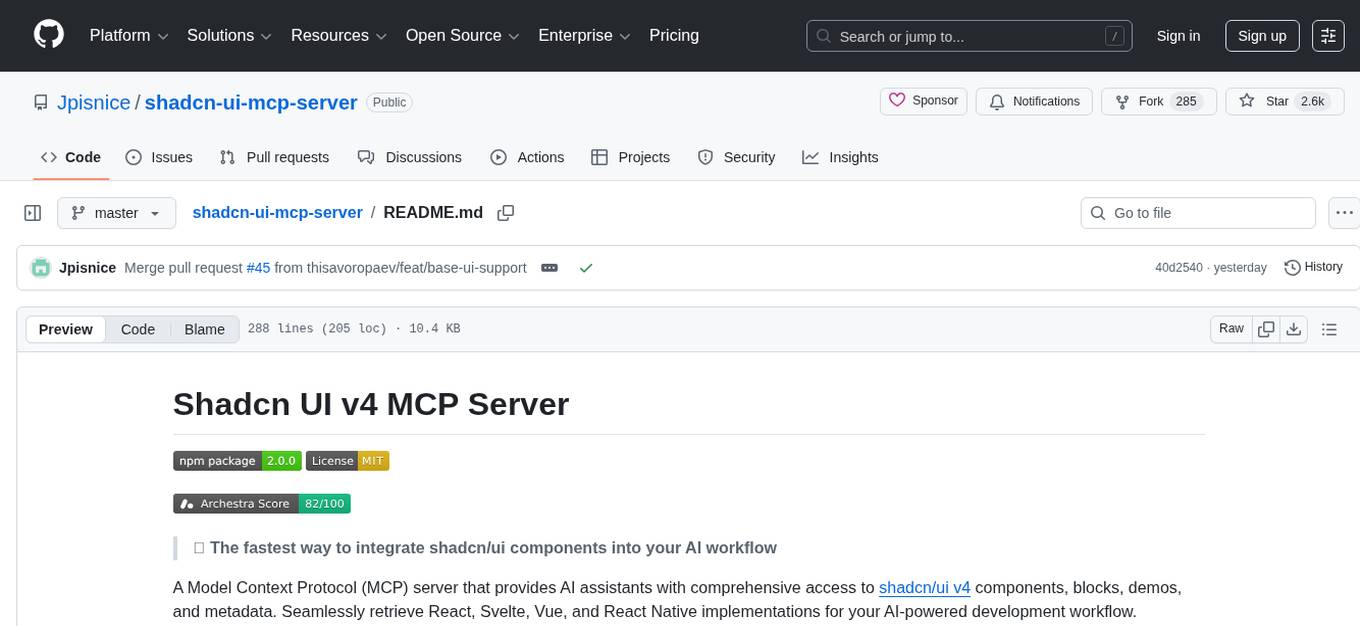Image resolution: width=1360 pixels, height=626 pixels.
Task: Enable Notifications for this repository
Action: click(x=1034, y=101)
